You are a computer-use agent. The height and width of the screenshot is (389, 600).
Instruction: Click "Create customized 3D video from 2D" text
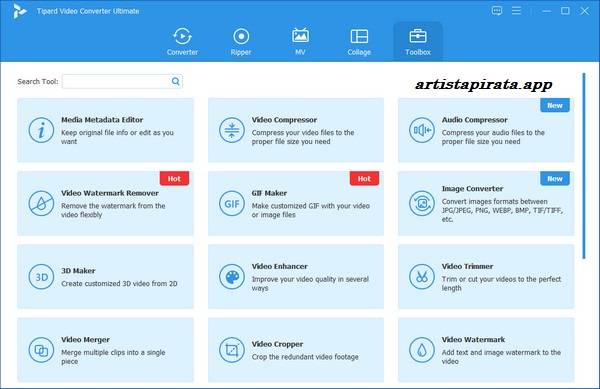[119, 283]
